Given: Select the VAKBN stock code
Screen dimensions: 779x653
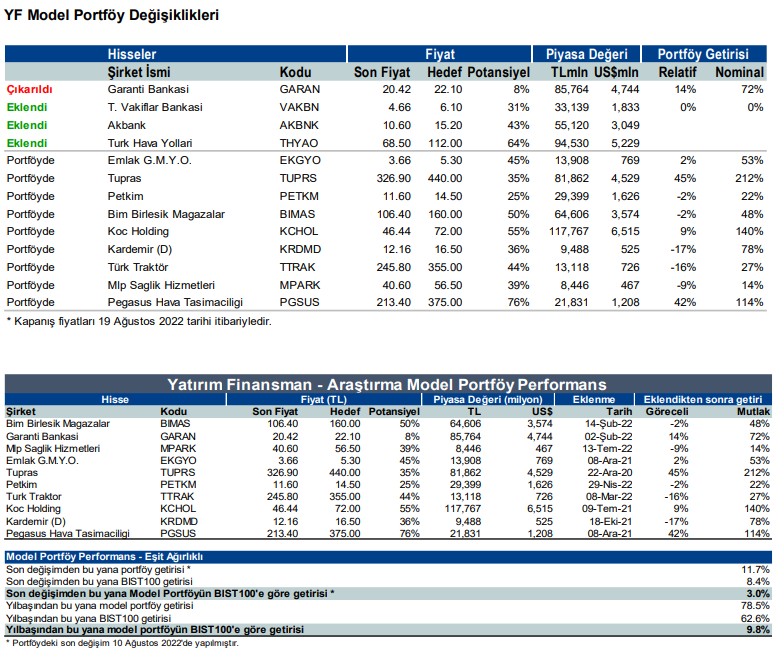Looking at the screenshot, I should pos(299,107).
